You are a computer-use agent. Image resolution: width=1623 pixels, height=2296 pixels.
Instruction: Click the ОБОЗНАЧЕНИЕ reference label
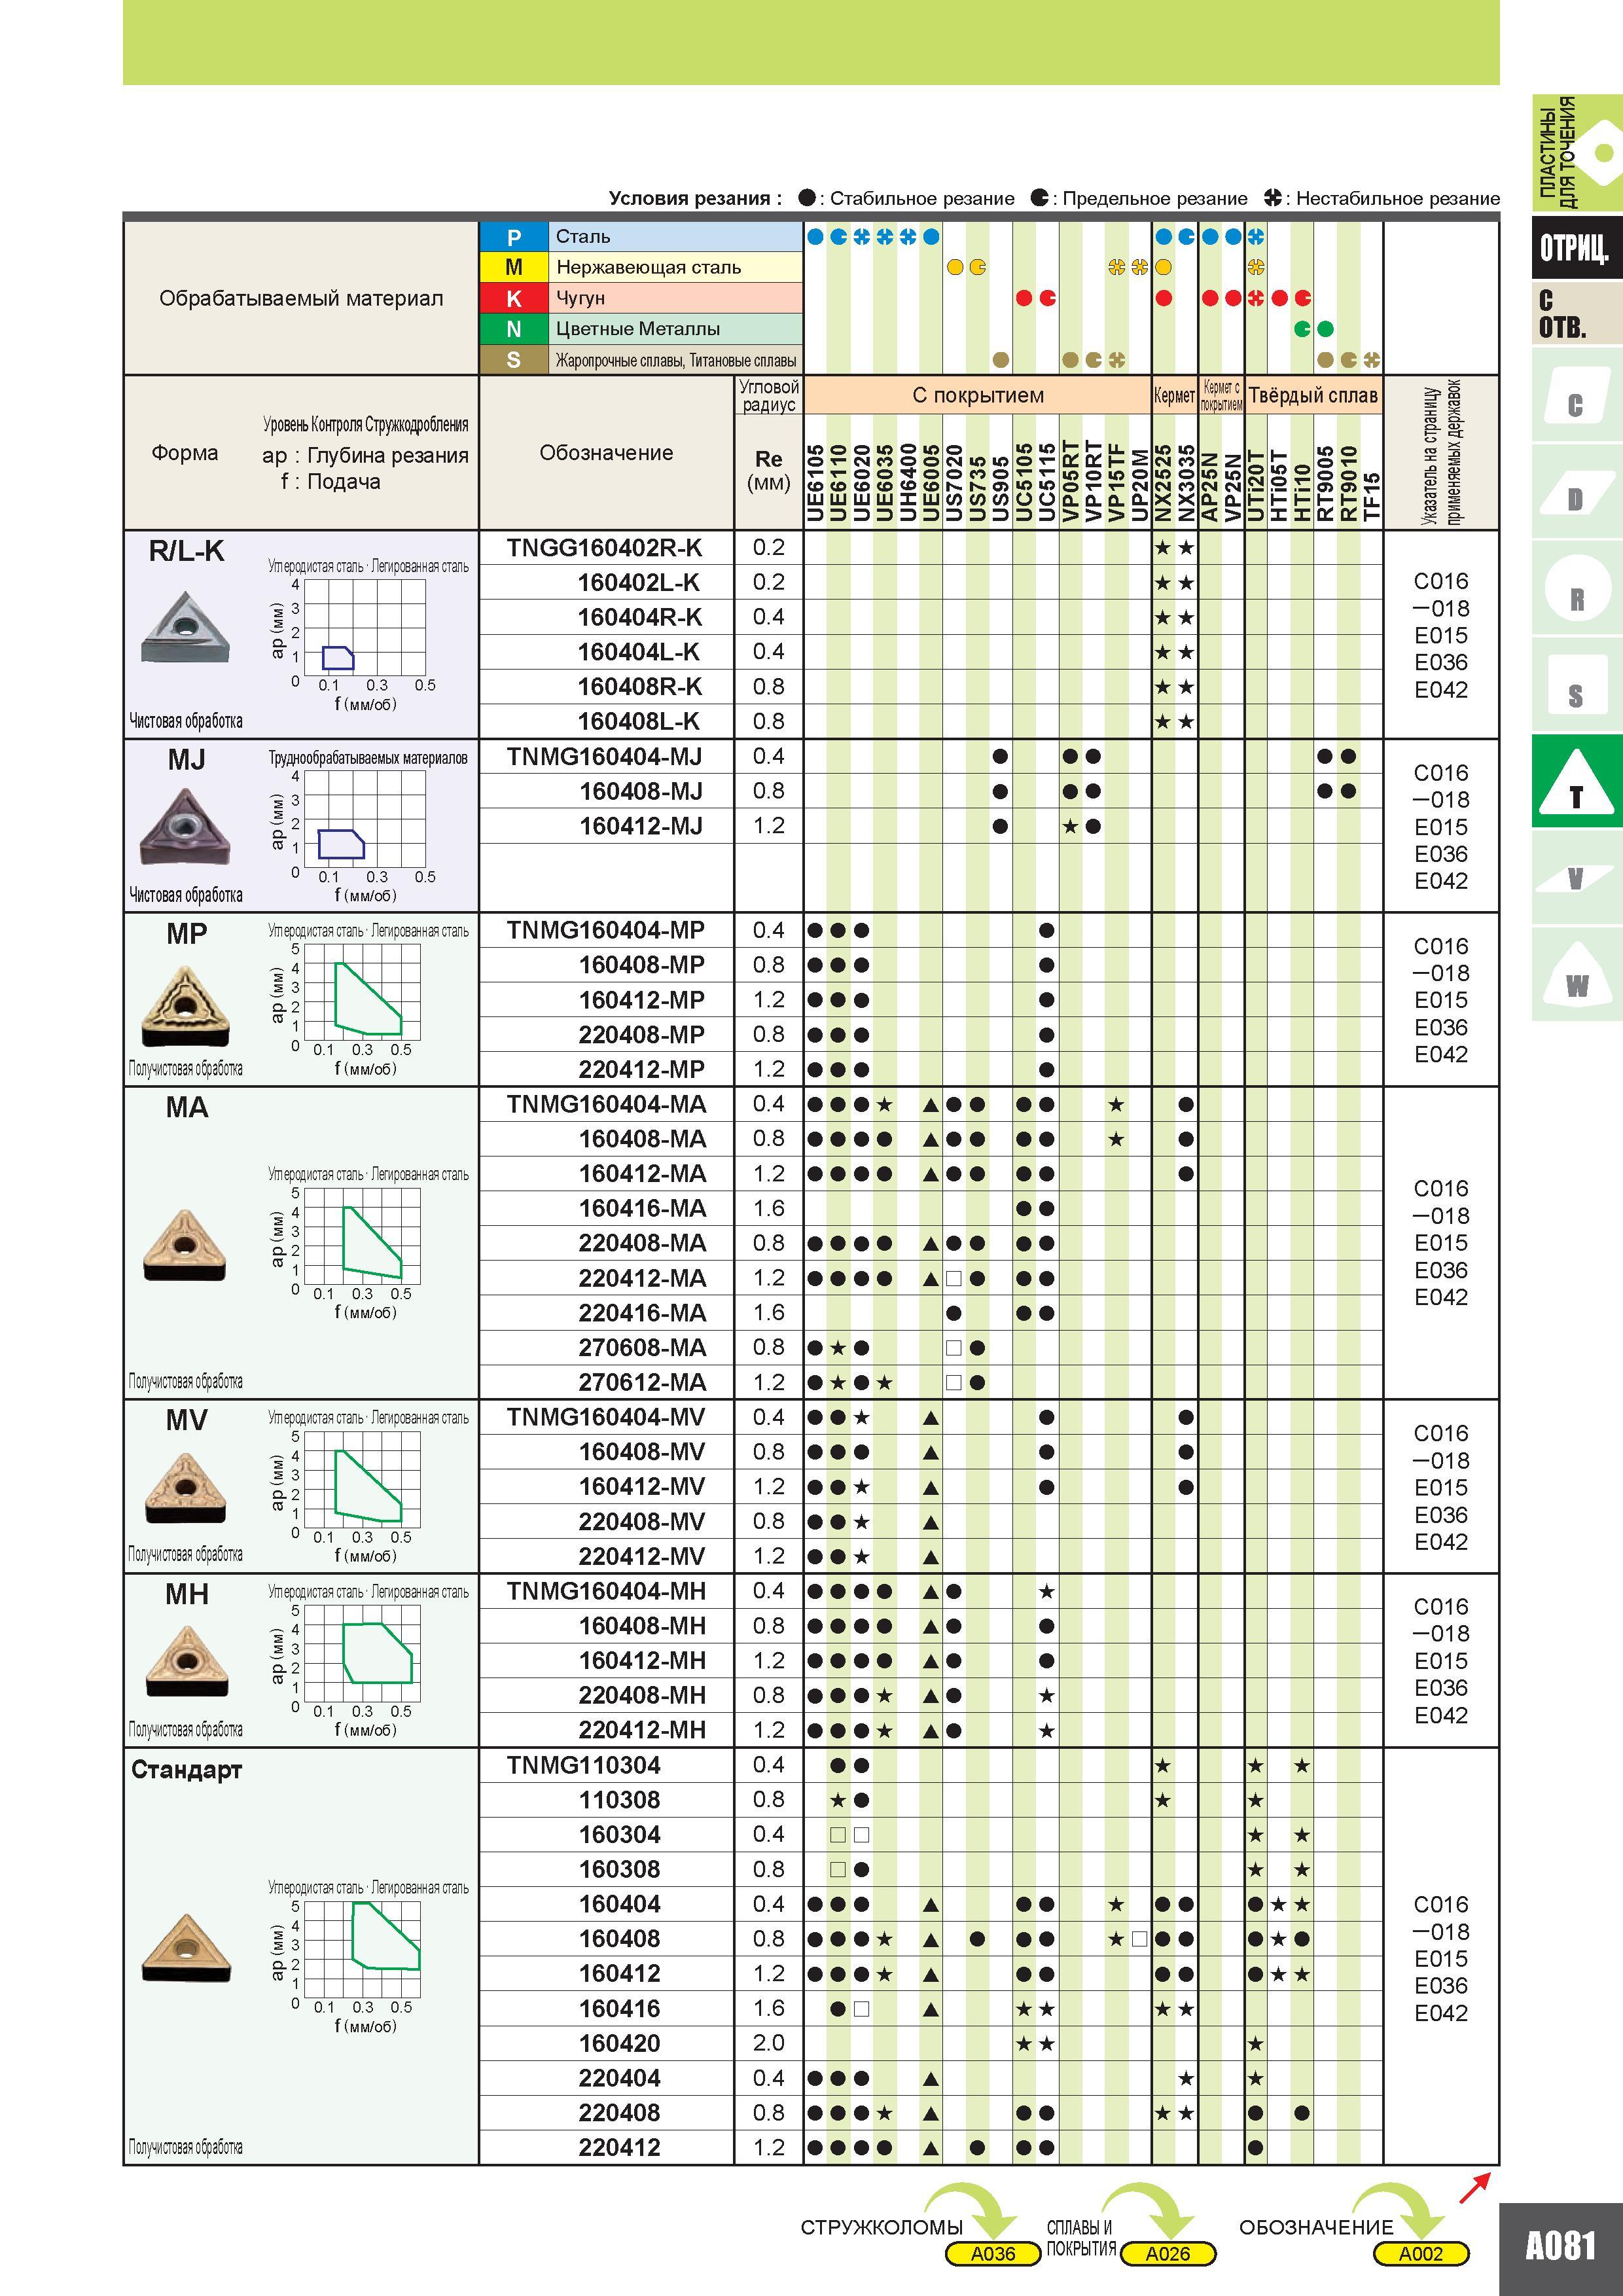tap(1316, 2227)
